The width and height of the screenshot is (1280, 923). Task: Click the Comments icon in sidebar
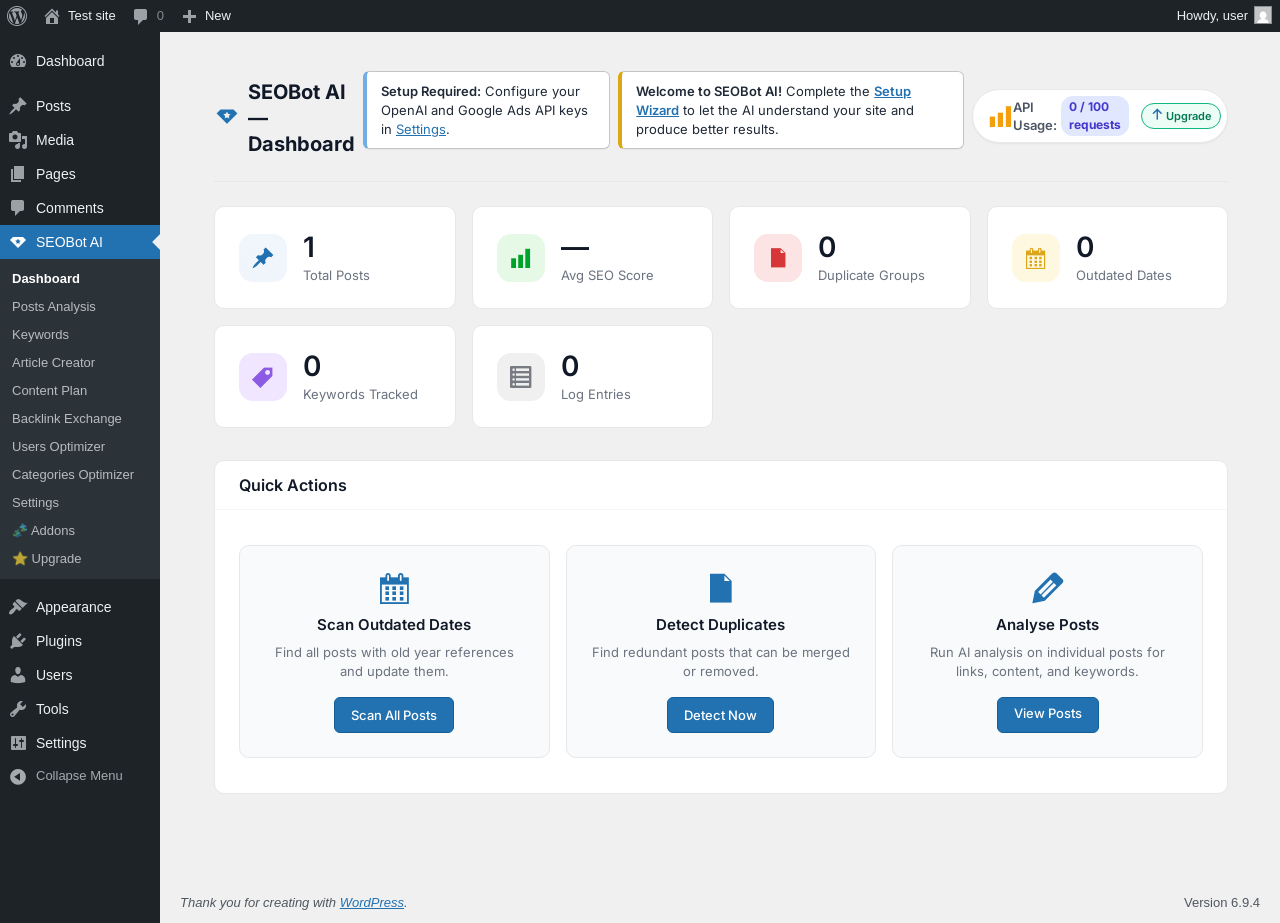[x=18, y=208]
